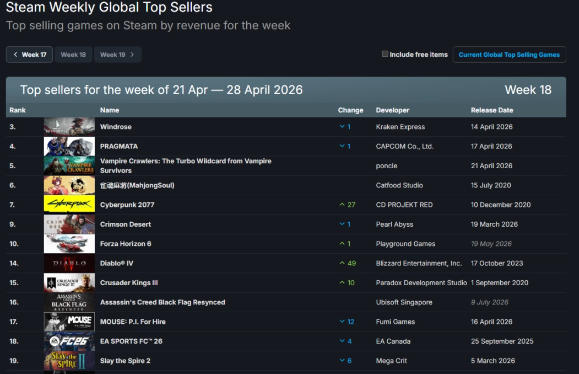Click developer Paradox Development Studio

[x=421, y=282]
